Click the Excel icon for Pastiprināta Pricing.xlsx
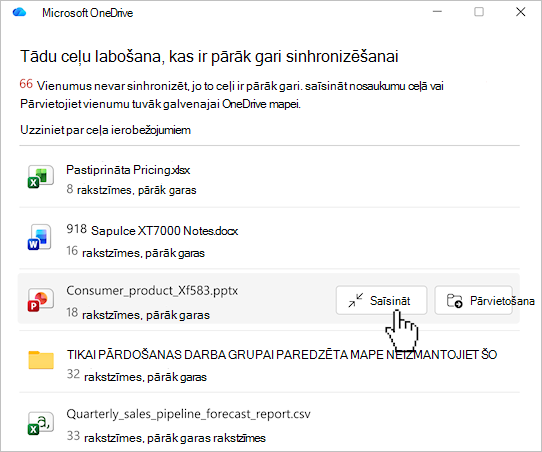Screen dimensions: 542x452 40,177
